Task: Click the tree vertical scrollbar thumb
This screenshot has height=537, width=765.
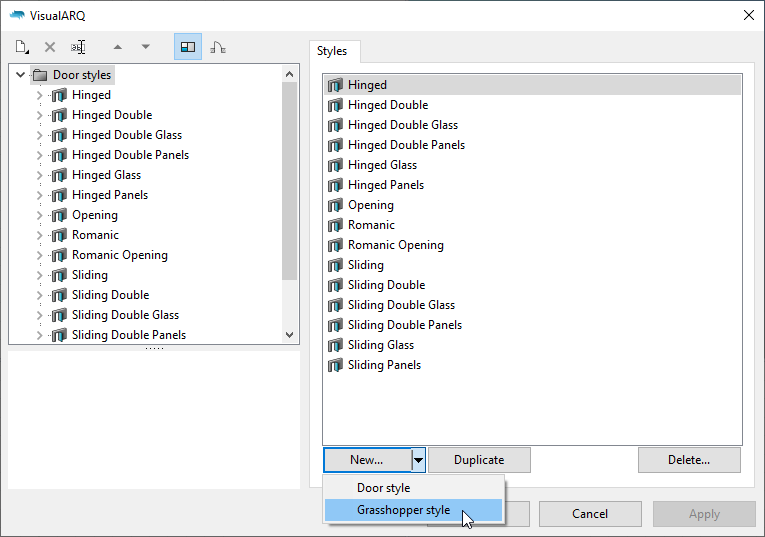Action: pos(289,181)
